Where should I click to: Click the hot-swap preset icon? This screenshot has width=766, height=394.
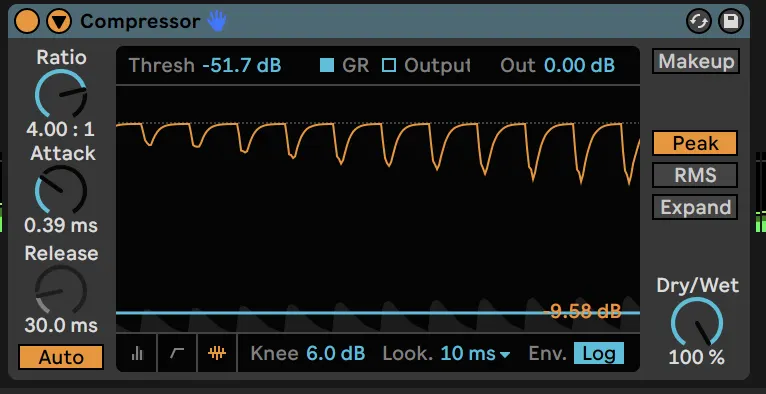coord(699,22)
